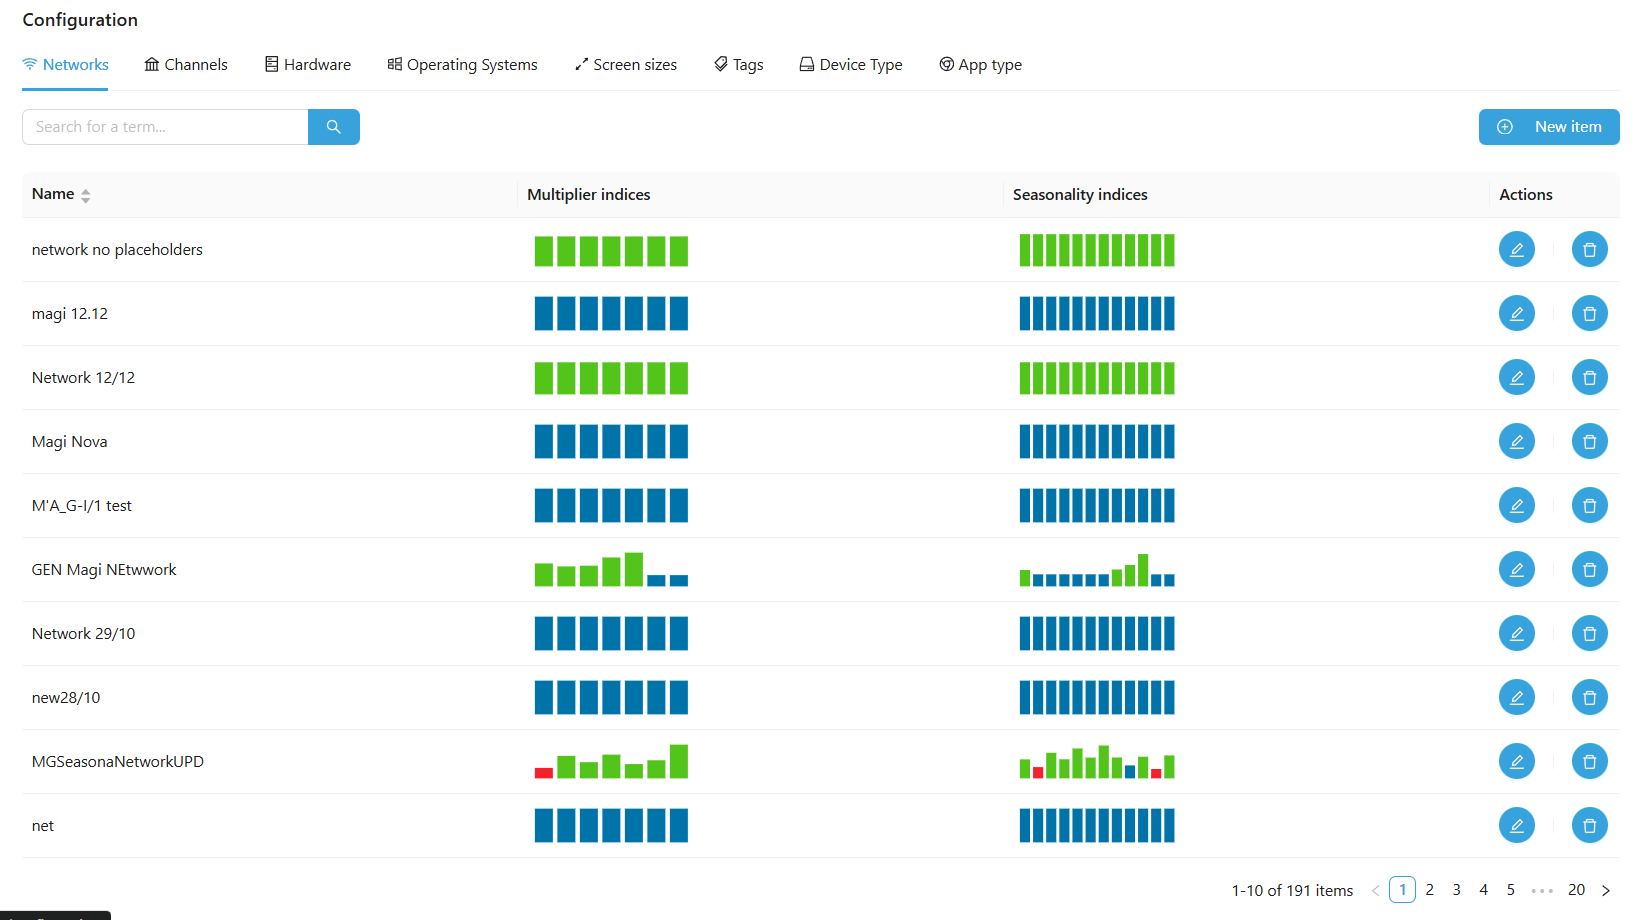
Task: Delete the 'magi 12.12' network
Action: pos(1589,314)
